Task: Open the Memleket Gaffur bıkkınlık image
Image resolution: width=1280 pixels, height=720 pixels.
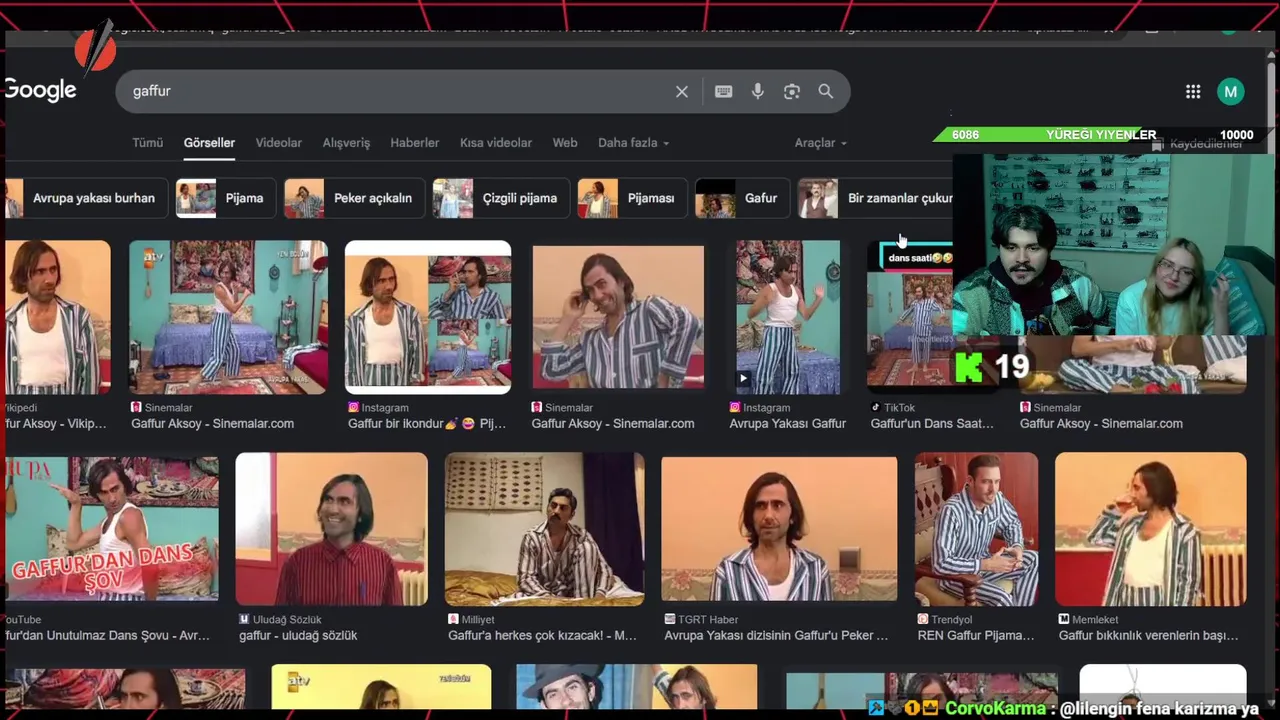Action: pos(1150,528)
